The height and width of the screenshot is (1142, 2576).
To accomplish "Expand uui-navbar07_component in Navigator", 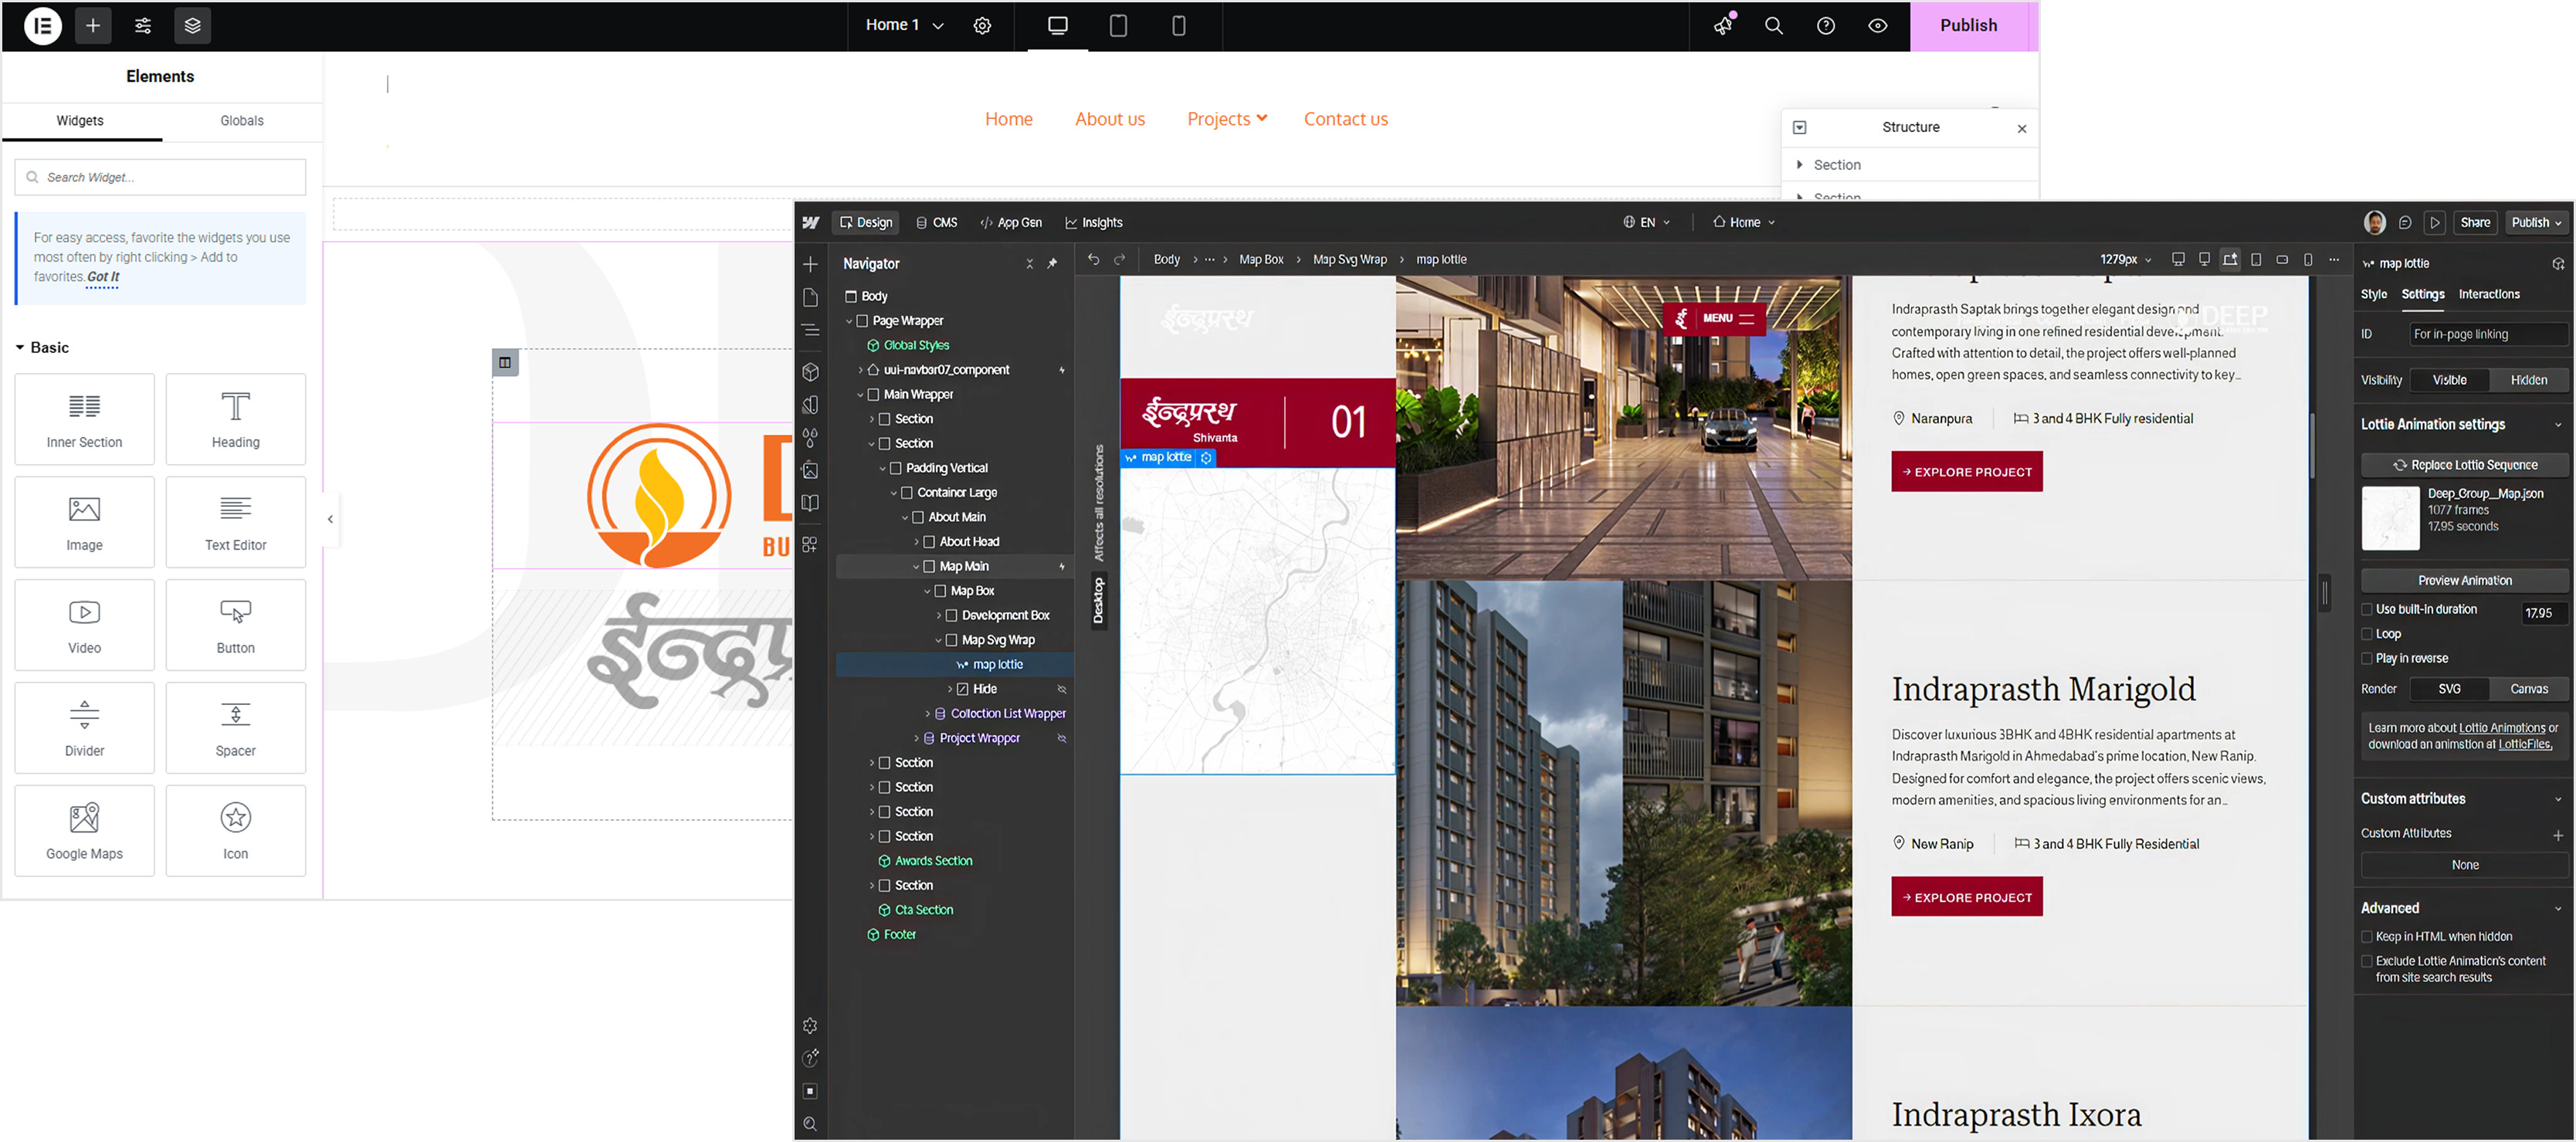I will click(x=860, y=370).
